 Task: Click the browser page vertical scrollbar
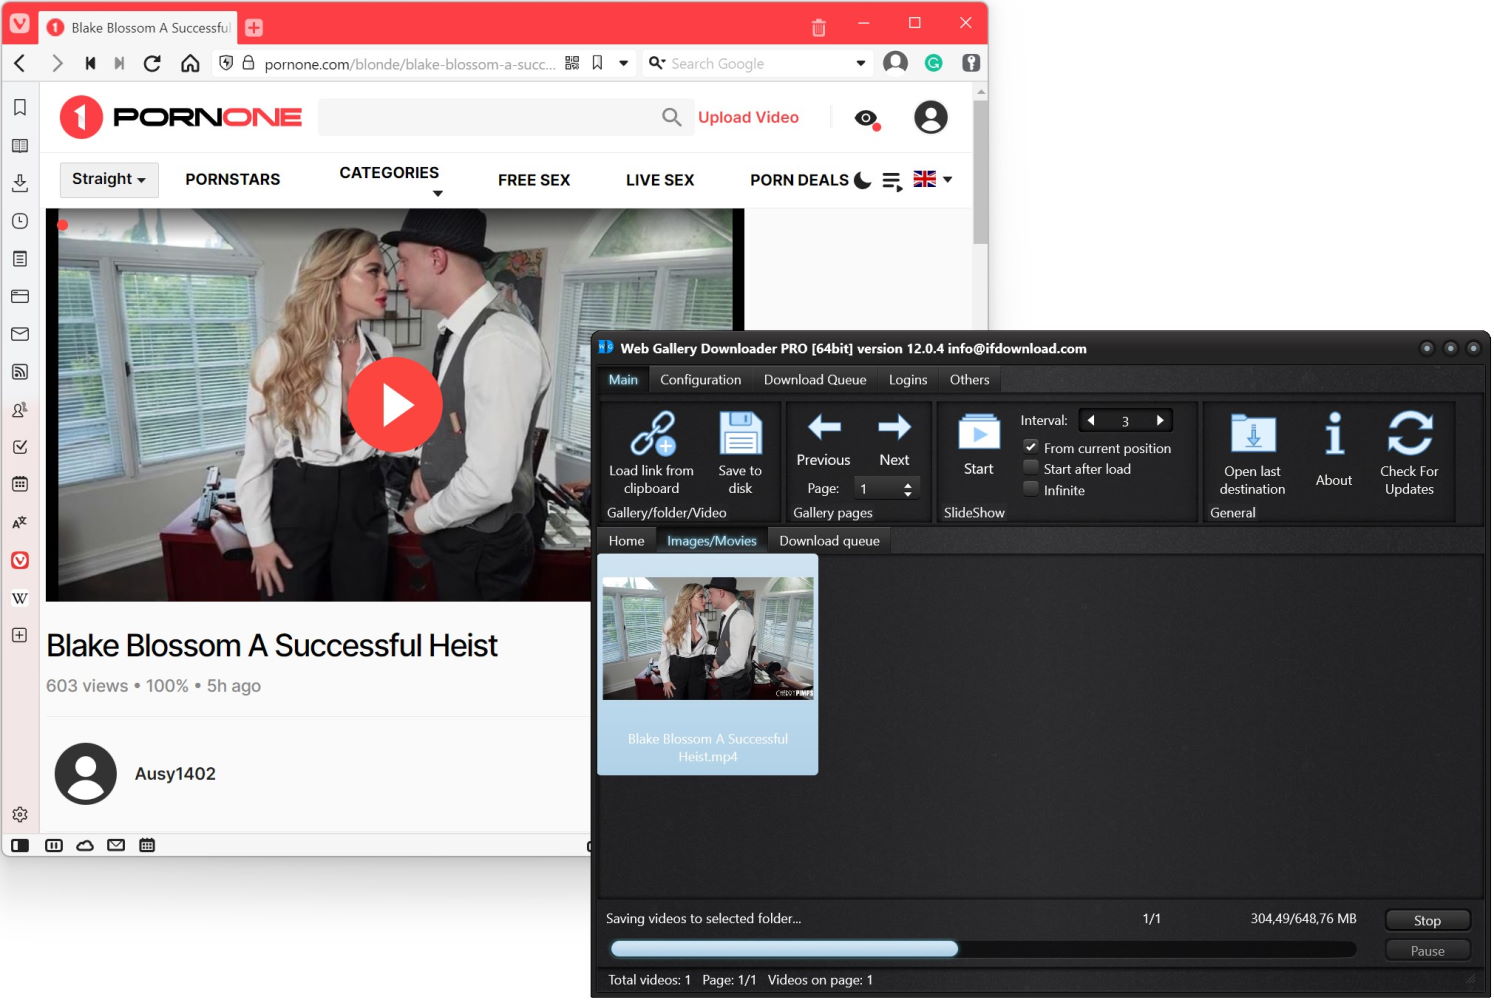coord(980,170)
